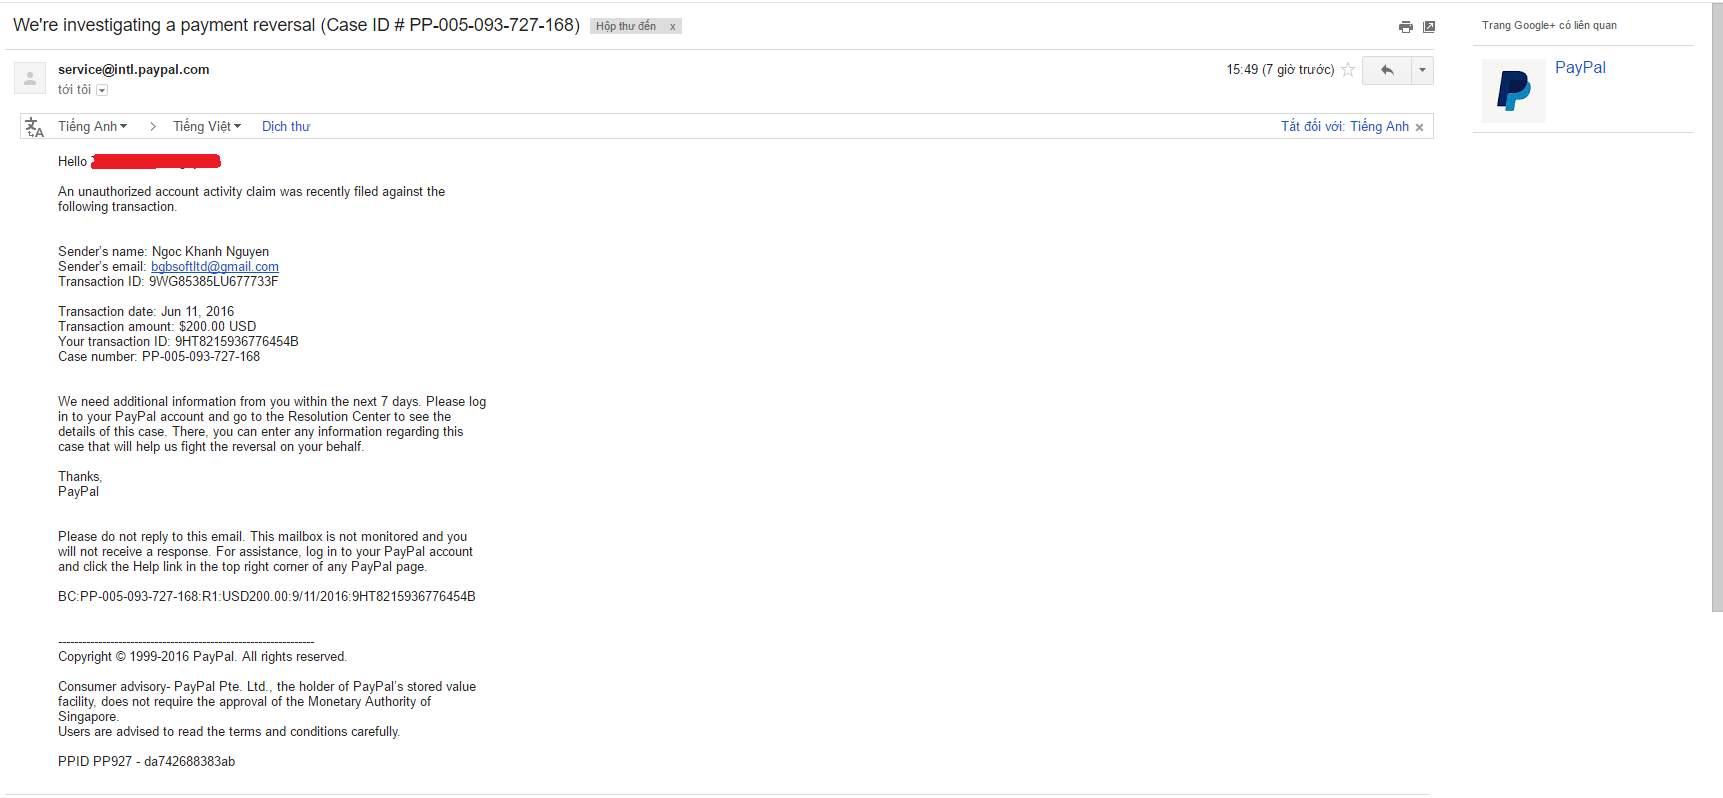Click 'Transaction amount: $200.00 USD' text

coord(157,327)
